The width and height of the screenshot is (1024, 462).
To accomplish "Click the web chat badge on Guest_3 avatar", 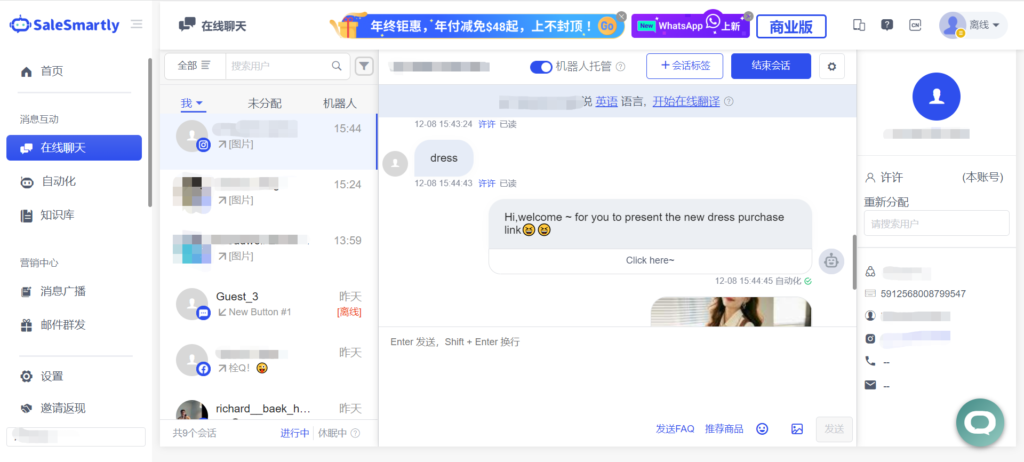I will click(204, 314).
